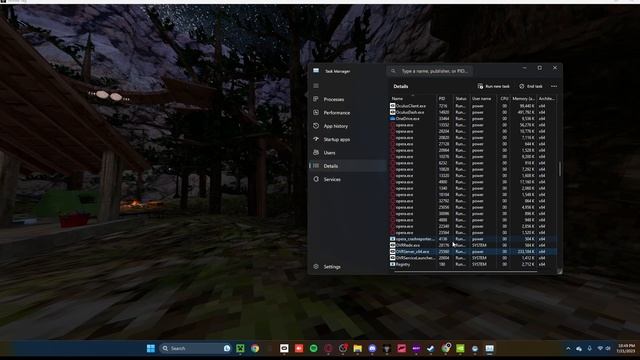This screenshot has width=640, height=360.
Task: Open the taskbar clock and date
Action: 626,348
